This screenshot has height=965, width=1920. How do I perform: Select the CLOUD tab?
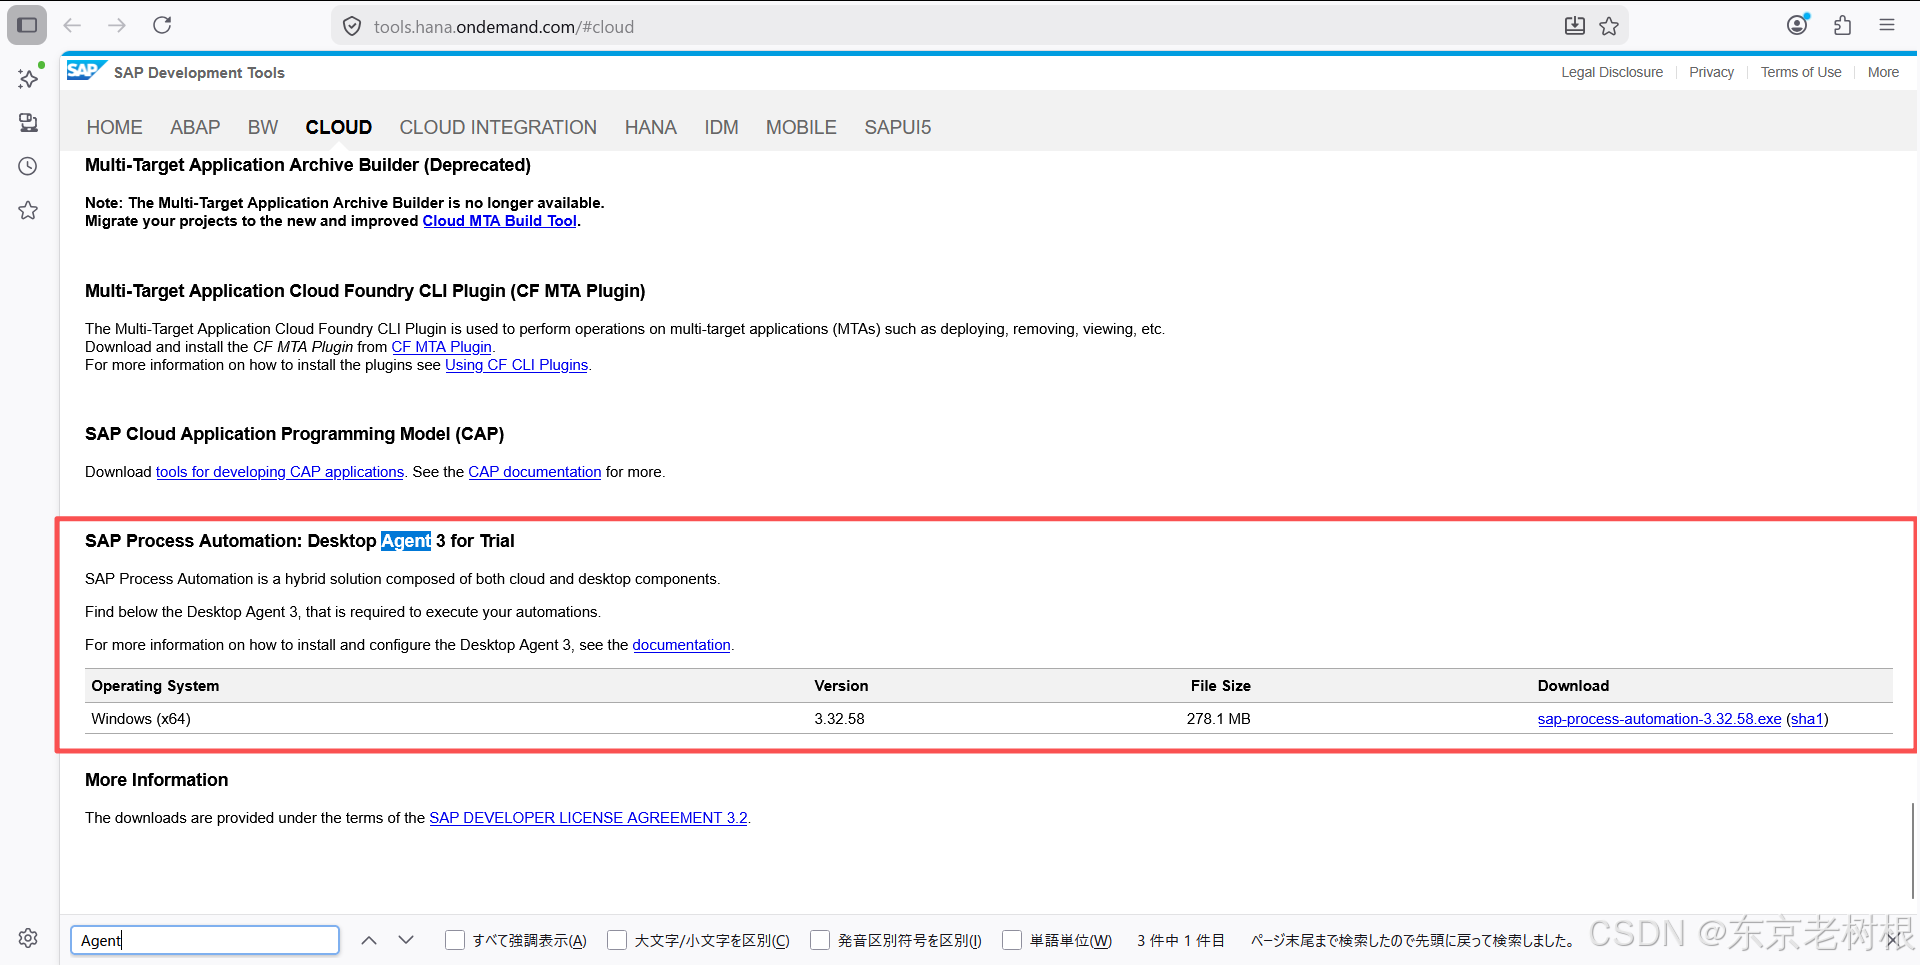pos(339,127)
